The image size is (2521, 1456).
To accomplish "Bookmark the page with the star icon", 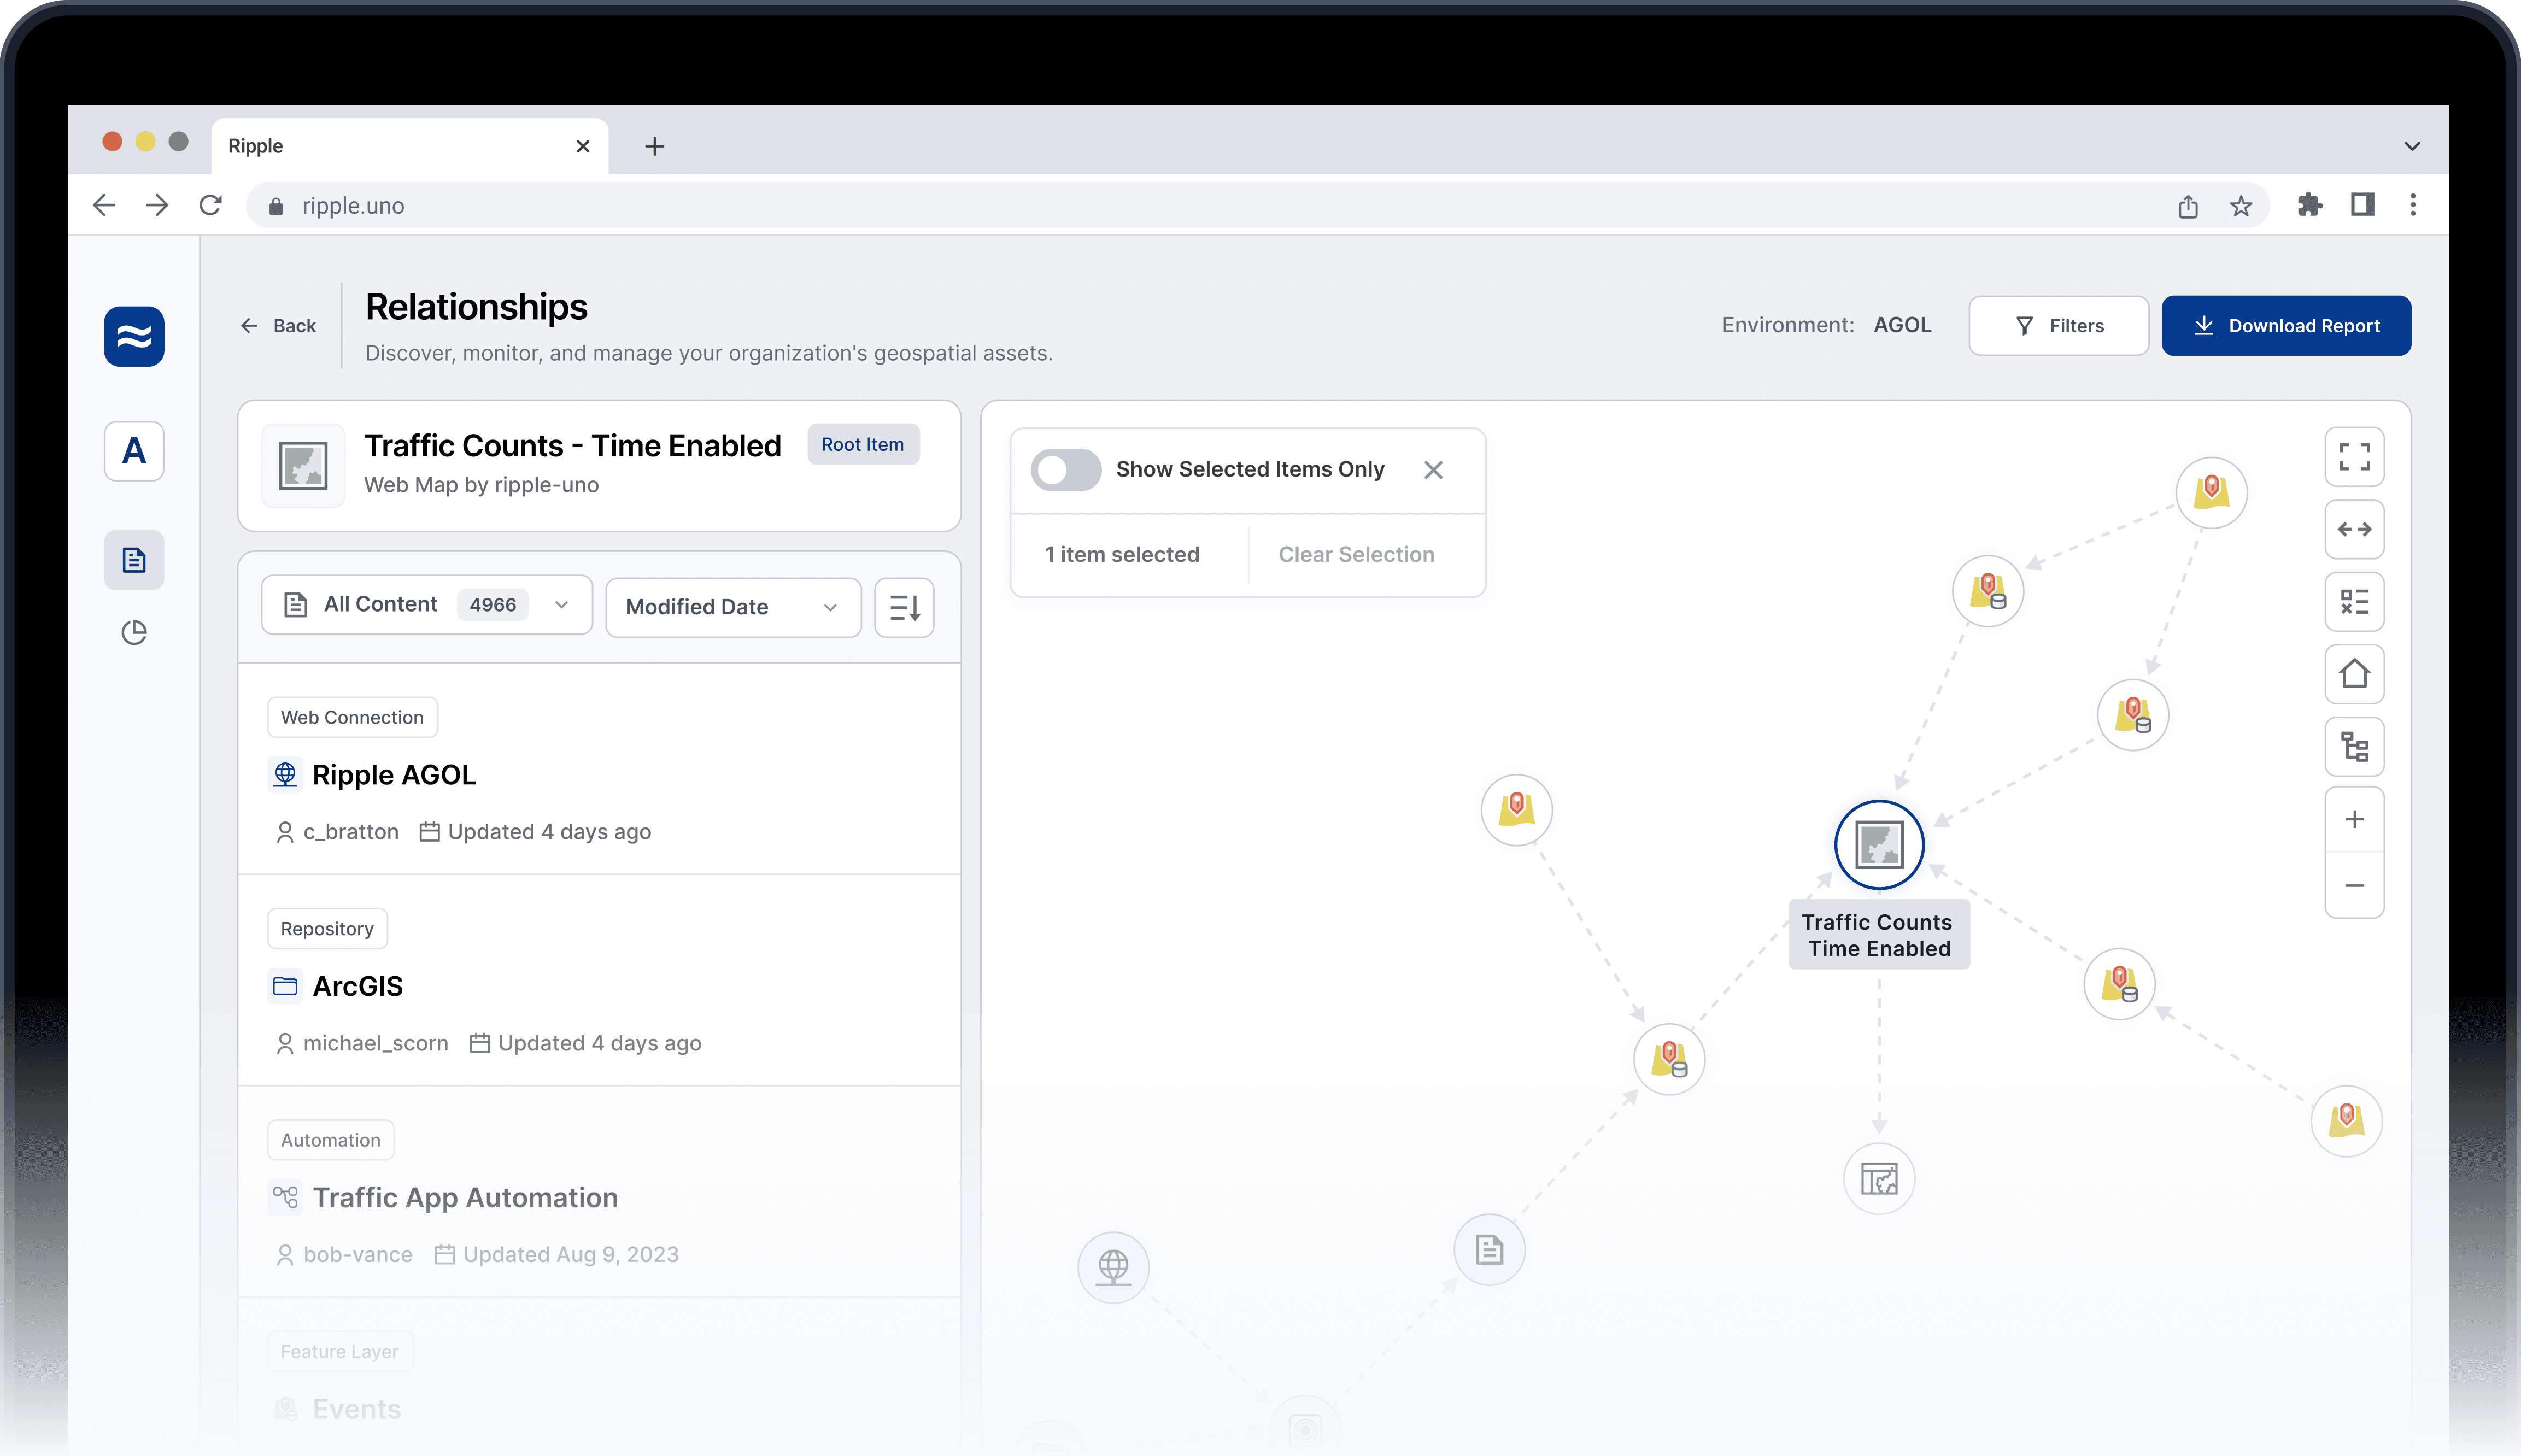I will coord(2241,206).
